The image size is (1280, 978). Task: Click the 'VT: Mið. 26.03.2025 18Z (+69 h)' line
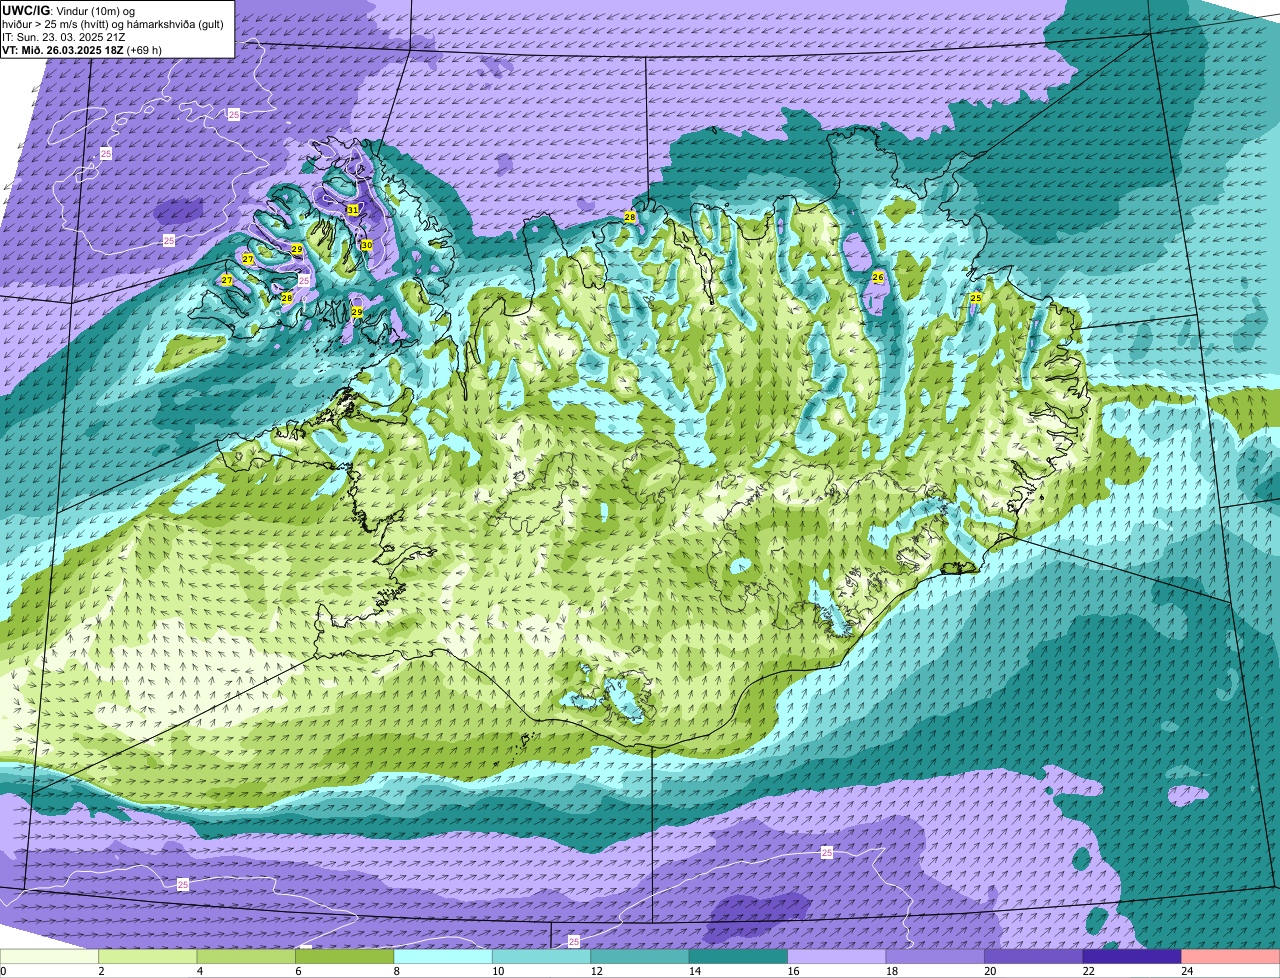[82, 50]
